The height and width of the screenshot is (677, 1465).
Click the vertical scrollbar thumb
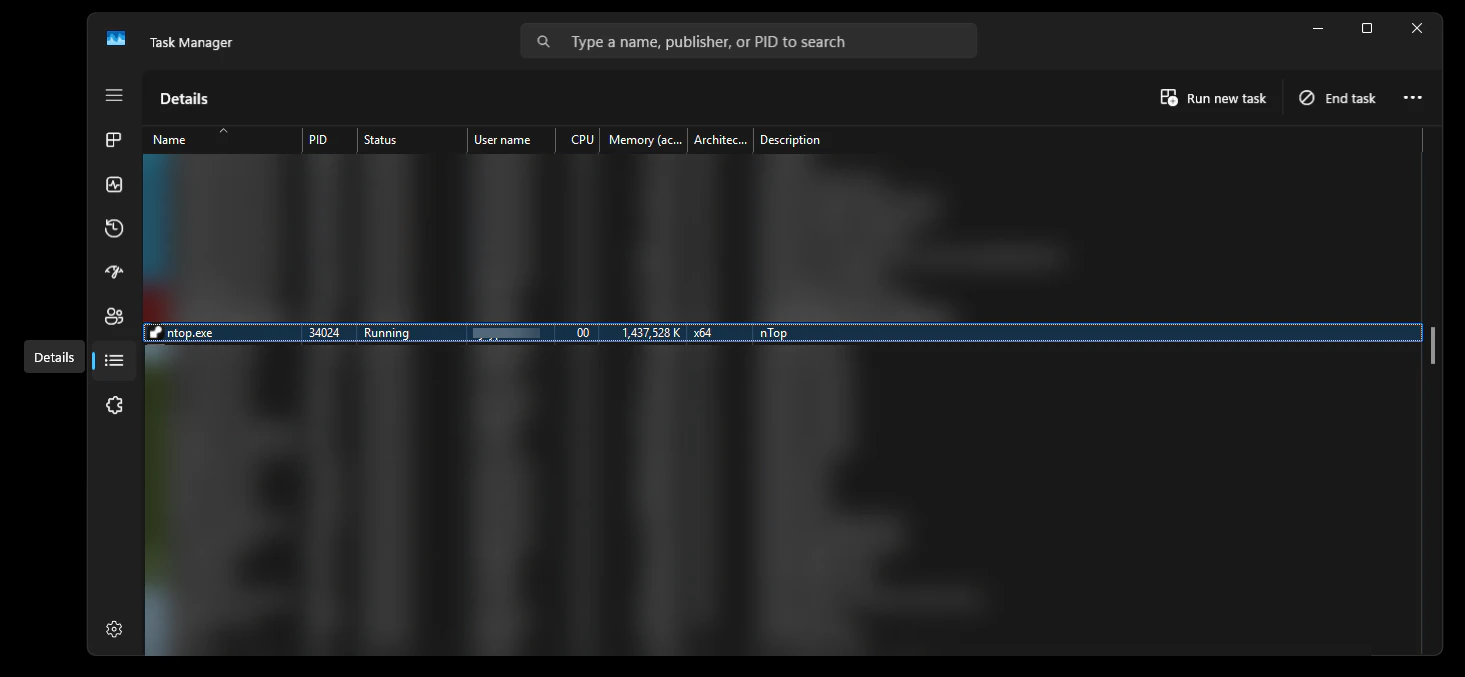click(1432, 346)
